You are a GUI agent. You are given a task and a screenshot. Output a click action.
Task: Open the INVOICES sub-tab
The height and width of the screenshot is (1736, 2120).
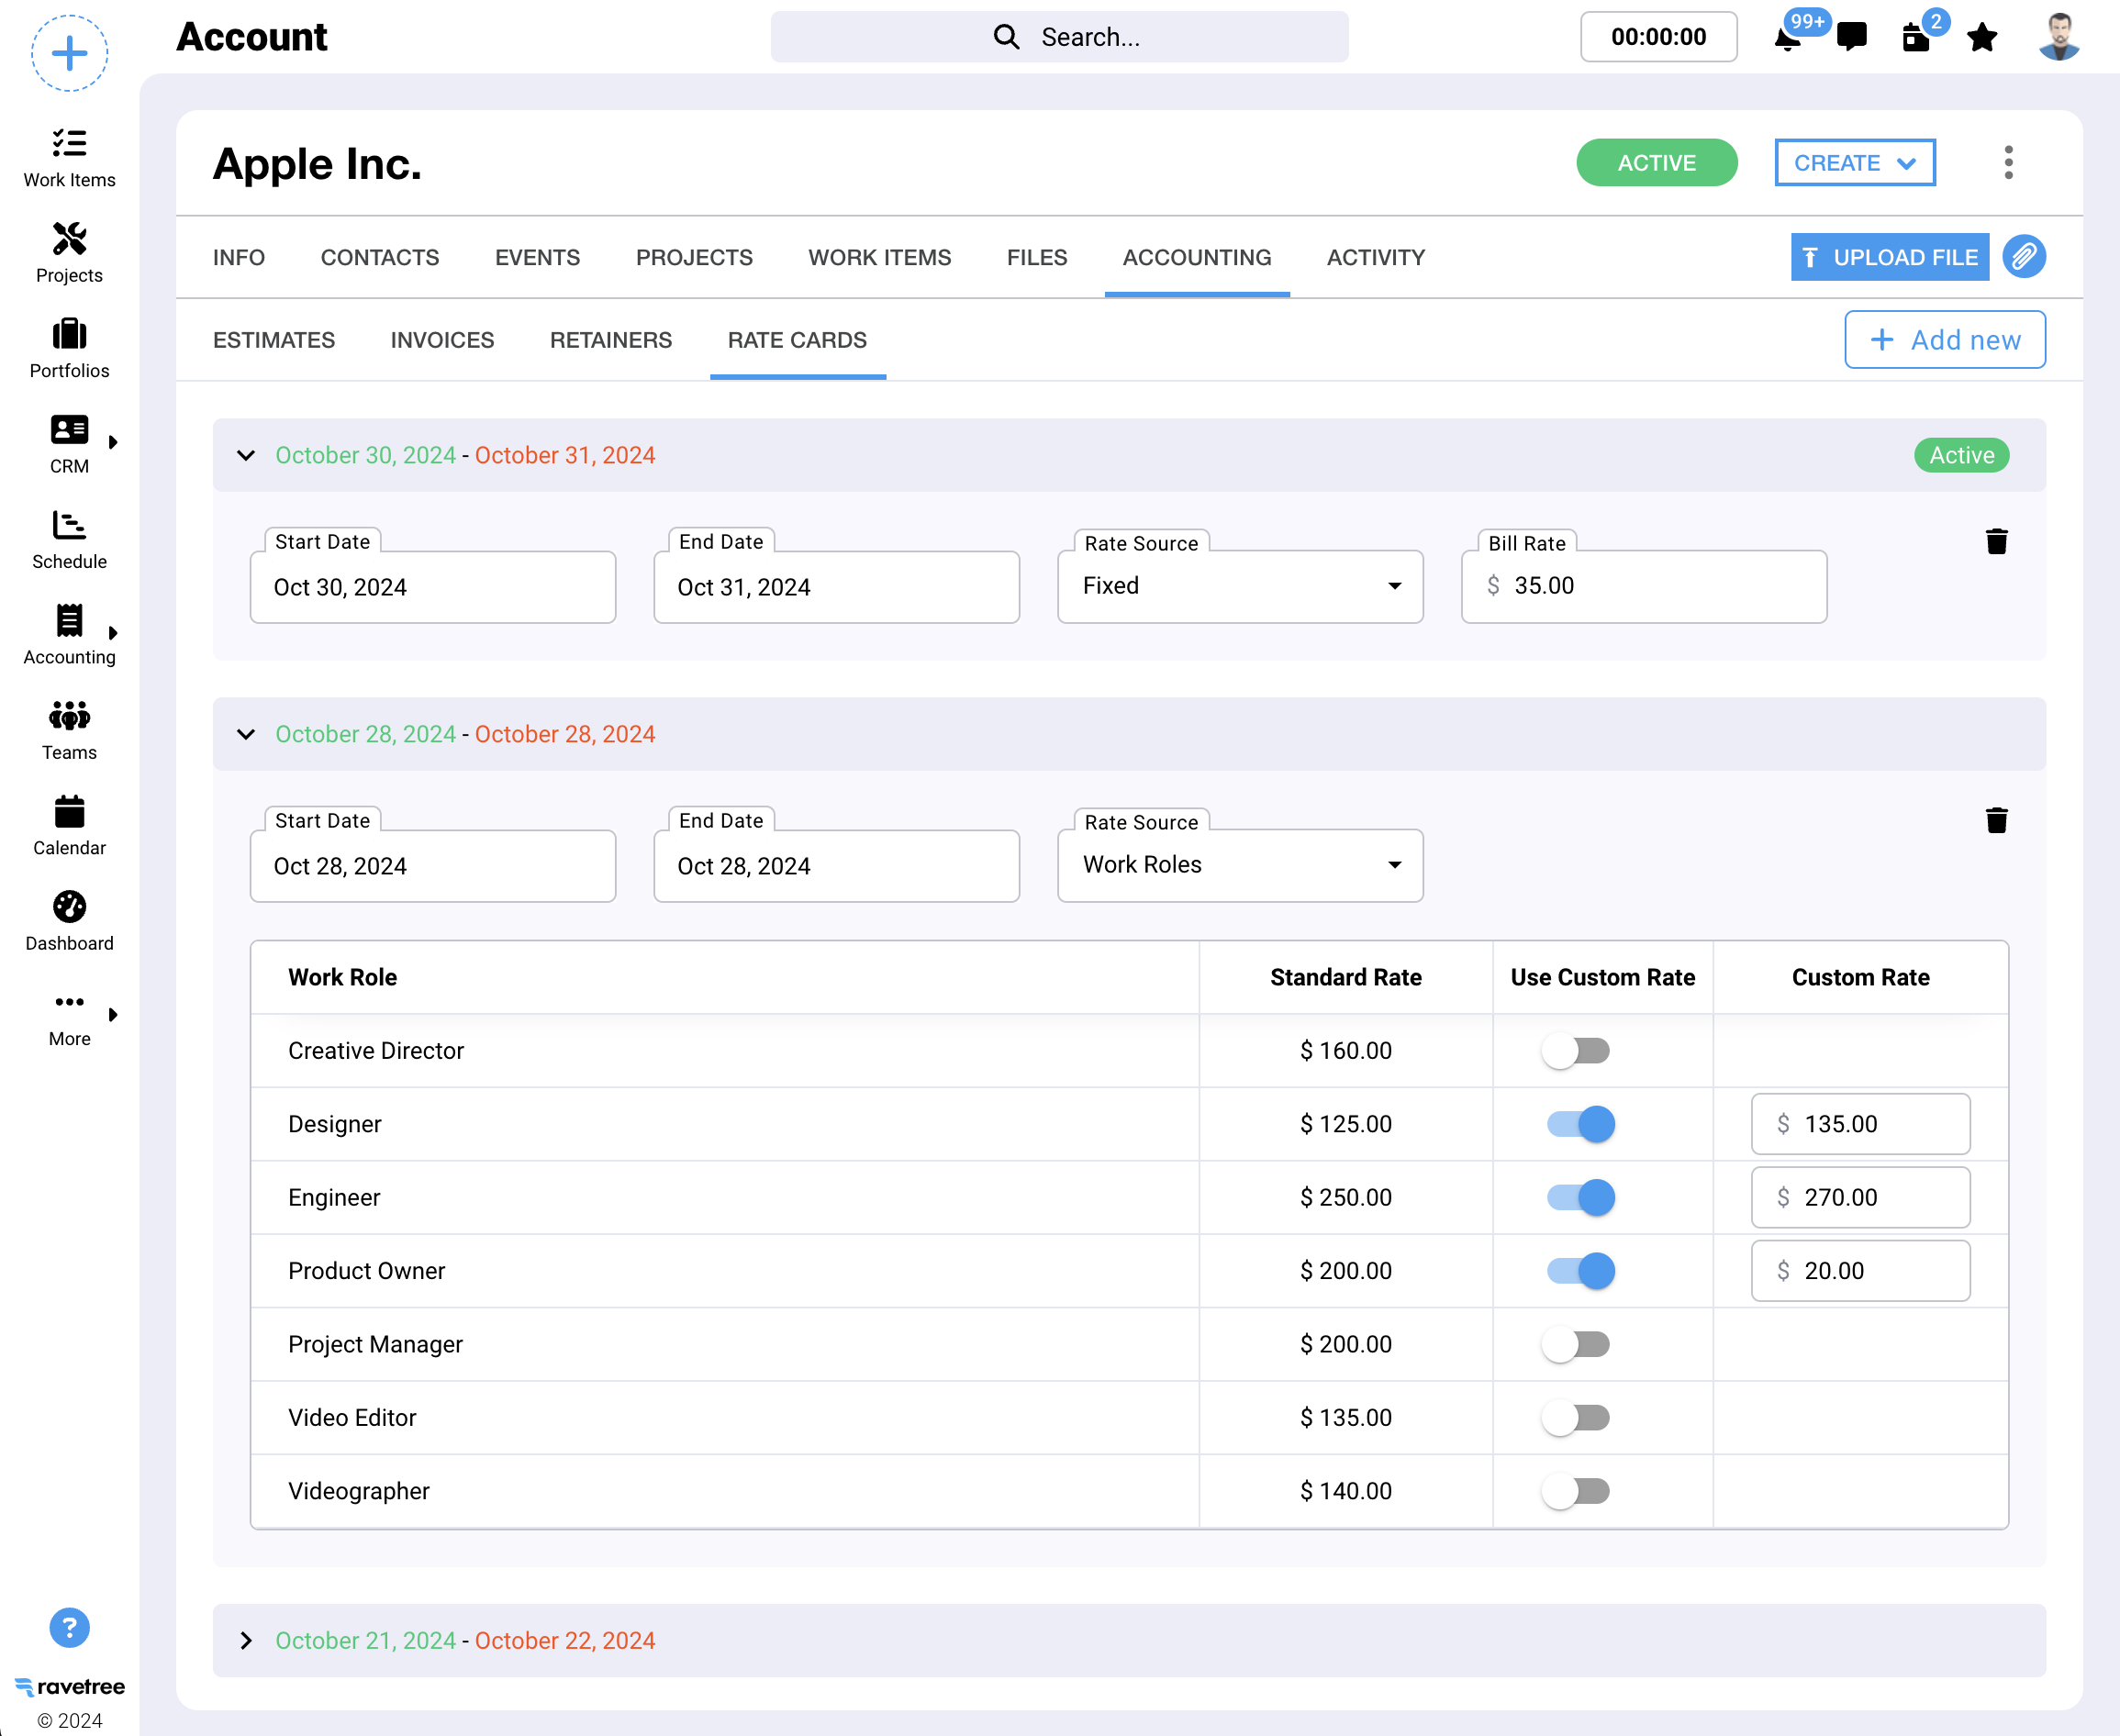pyautogui.click(x=442, y=340)
